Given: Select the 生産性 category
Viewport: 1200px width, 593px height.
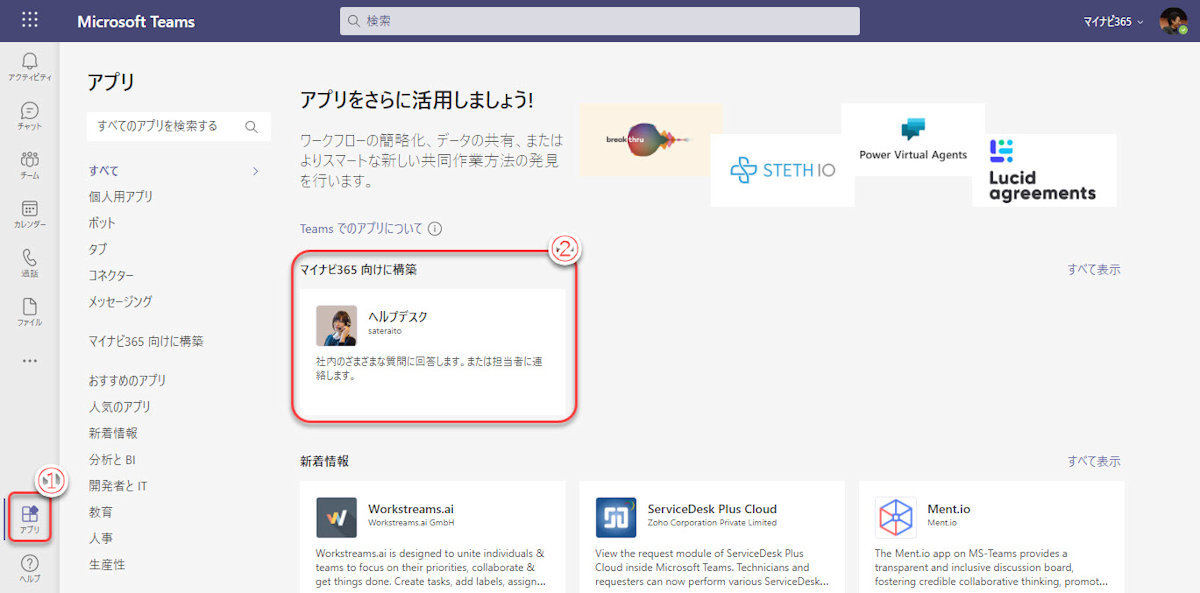Looking at the screenshot, I should pyautogui.click(x=107, y=564).
